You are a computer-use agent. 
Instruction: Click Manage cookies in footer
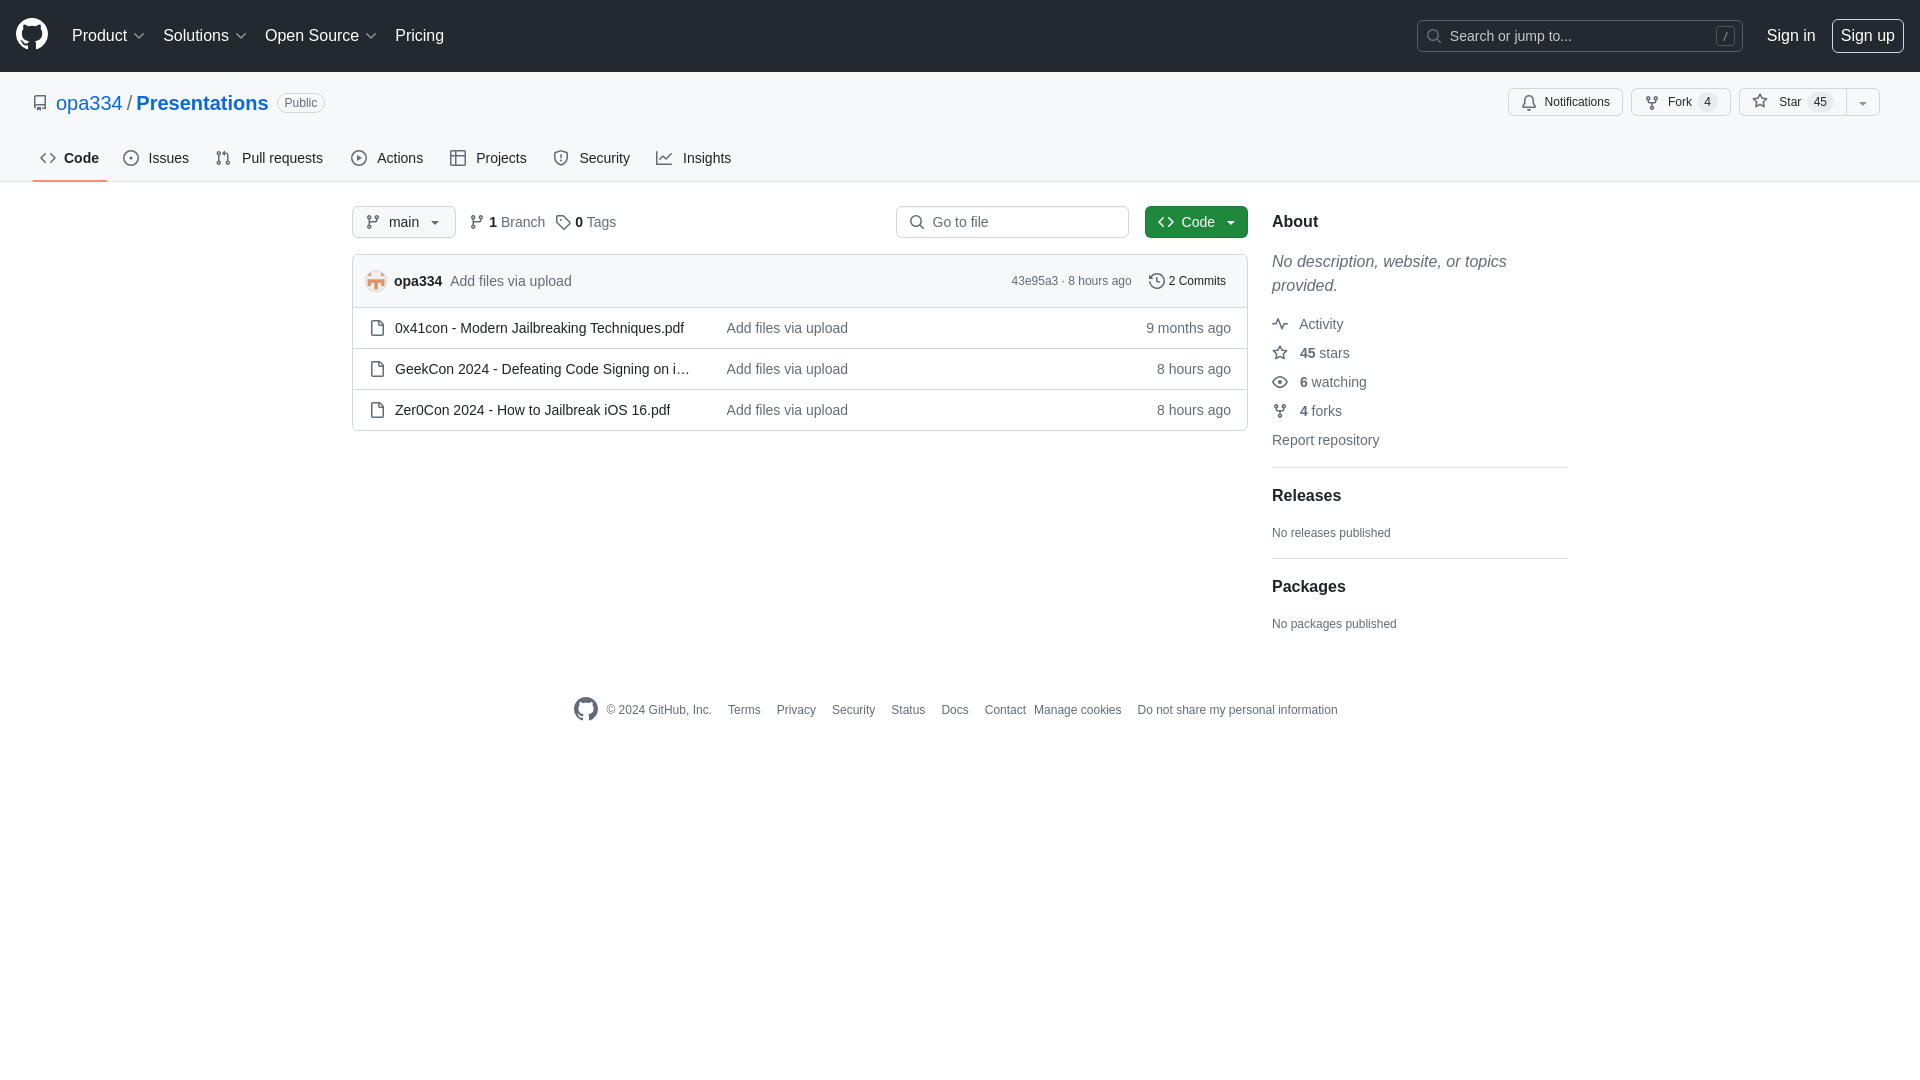(x=1077, y=710)
